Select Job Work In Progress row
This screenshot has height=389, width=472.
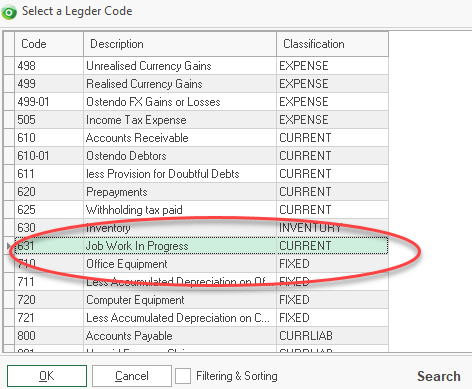point(201,246)
